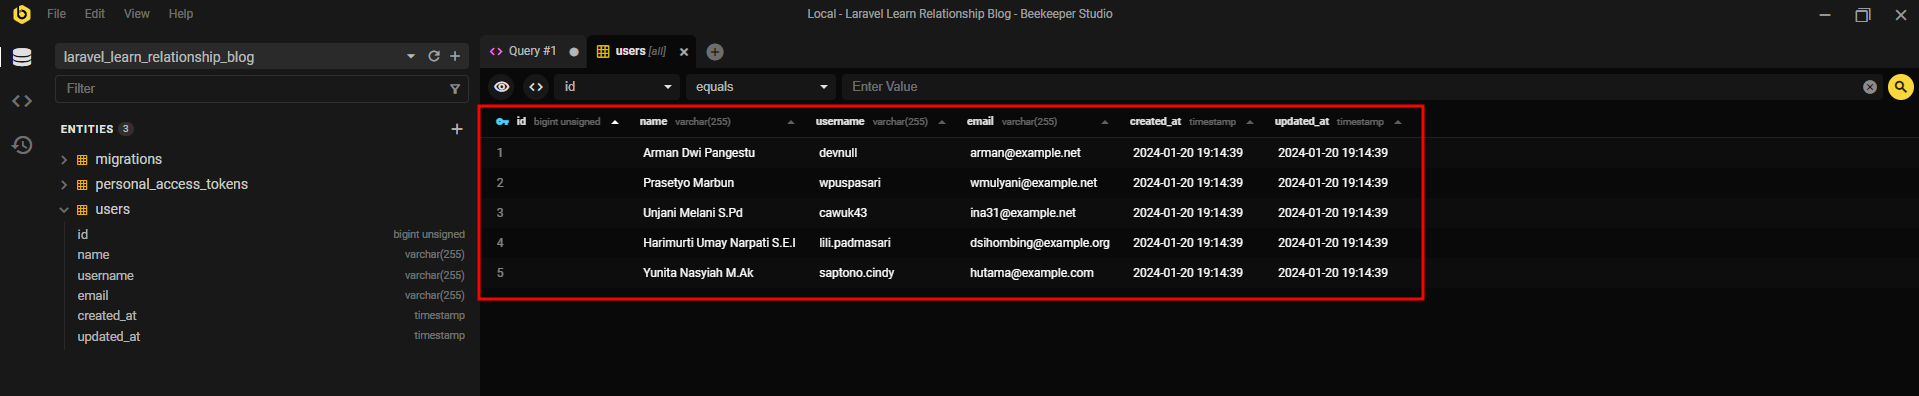Add new database with plus beside refresh
This screenshot has width=1919, height=396.
pos(455,56)
